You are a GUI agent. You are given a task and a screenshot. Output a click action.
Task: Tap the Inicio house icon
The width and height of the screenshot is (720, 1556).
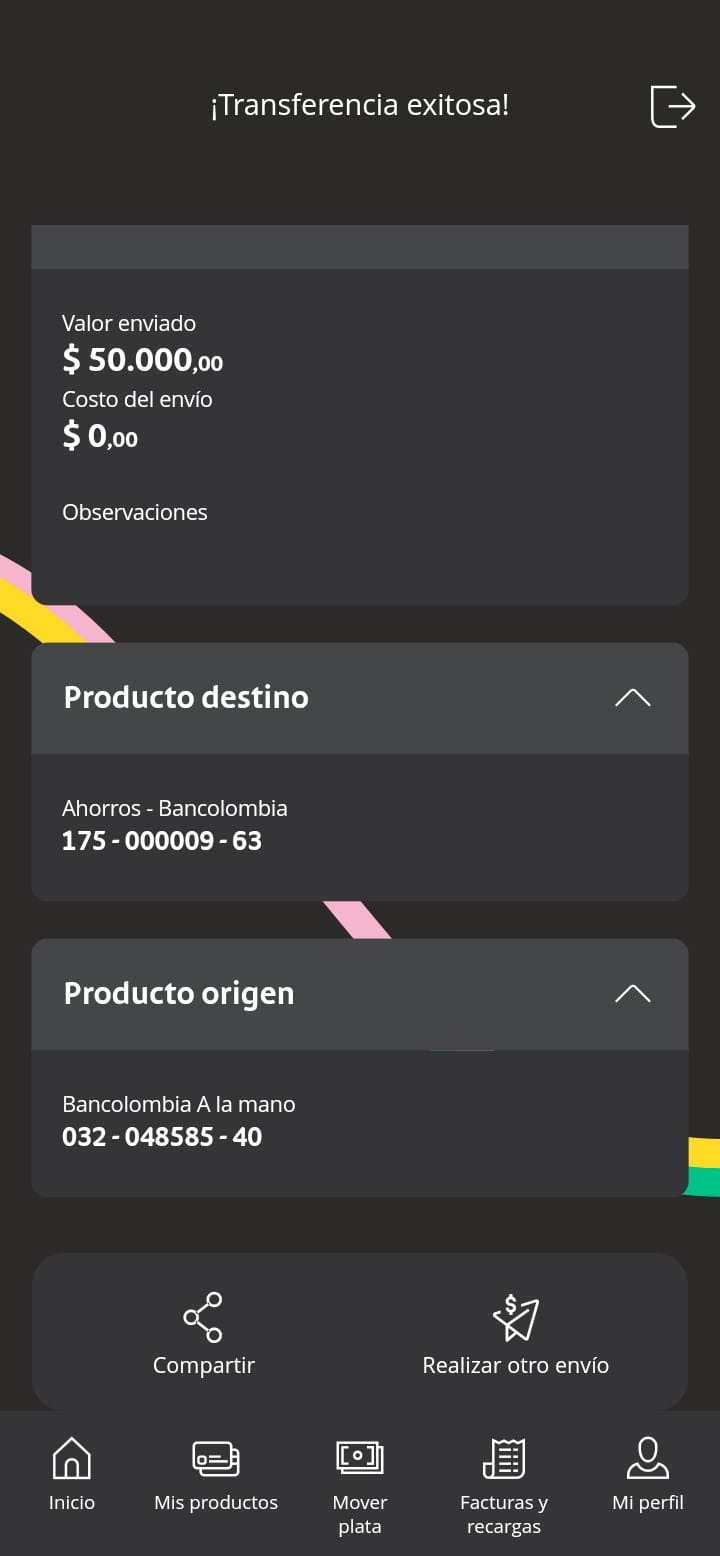pyautogui.click(x=72, y=1459)
